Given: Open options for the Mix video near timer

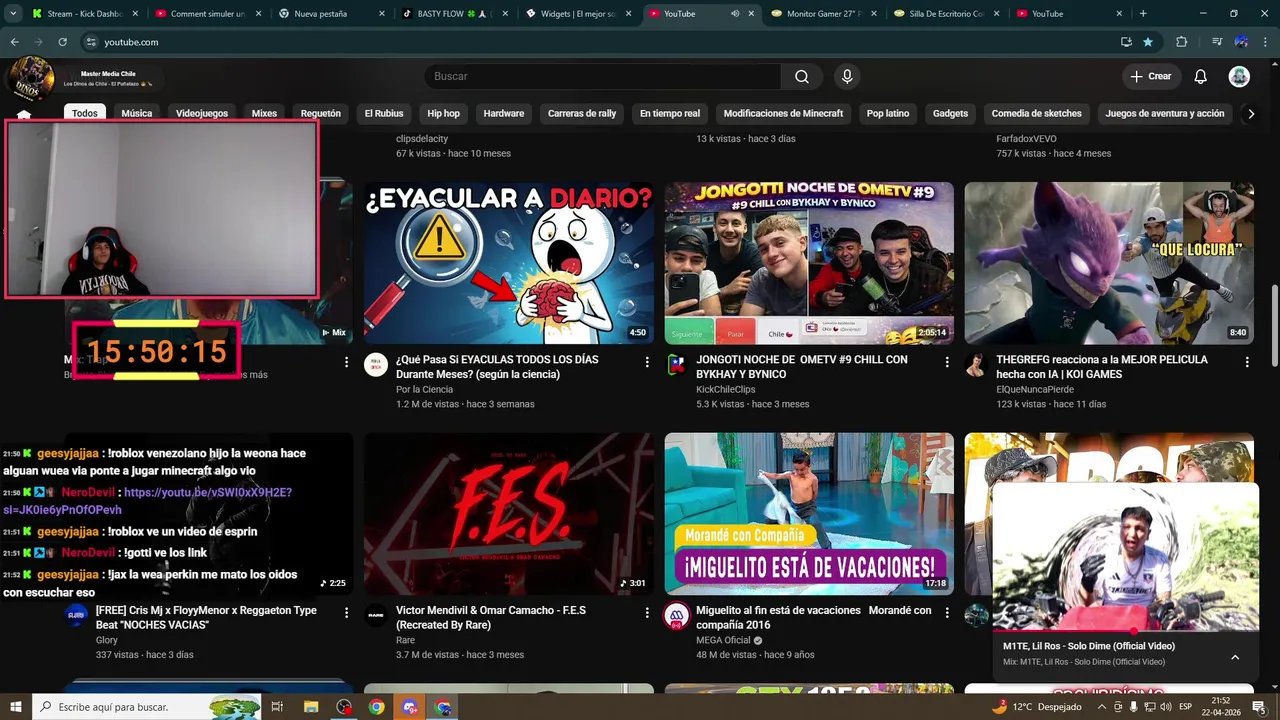Looking at the screenshot, I should click(x=347, y=362).
